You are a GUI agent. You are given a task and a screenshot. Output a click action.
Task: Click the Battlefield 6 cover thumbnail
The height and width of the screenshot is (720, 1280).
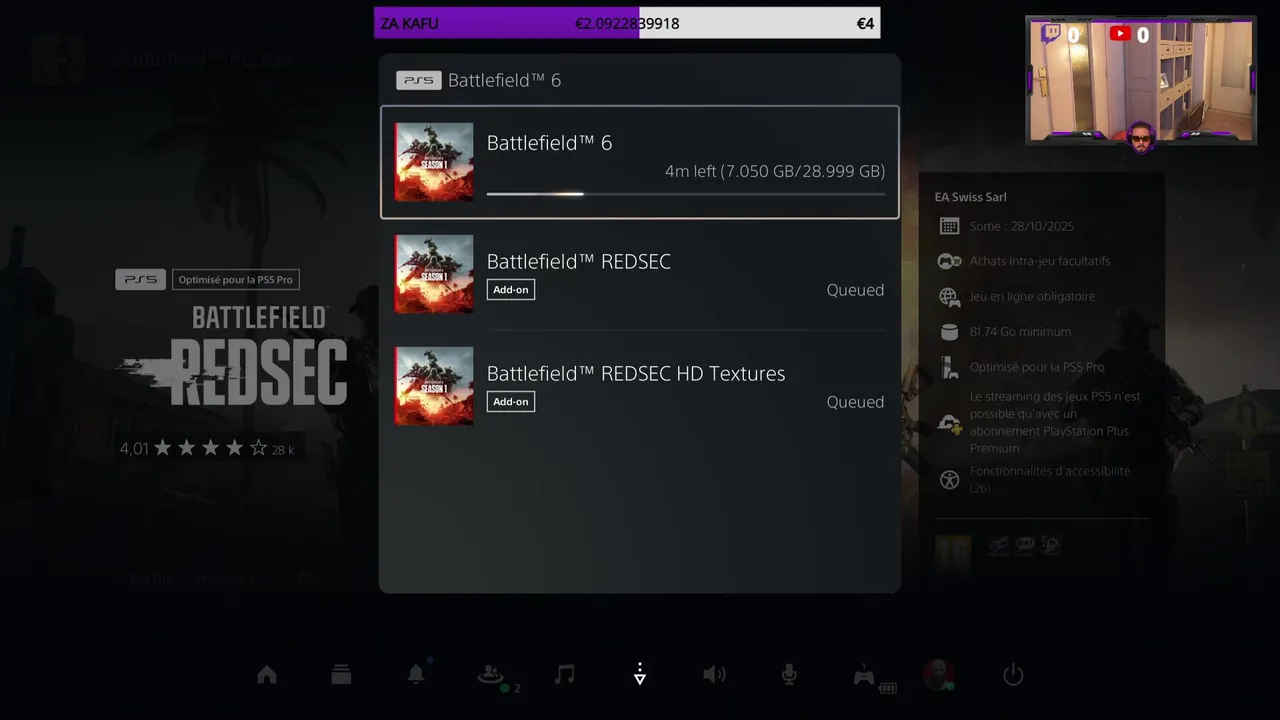(434, 162)
